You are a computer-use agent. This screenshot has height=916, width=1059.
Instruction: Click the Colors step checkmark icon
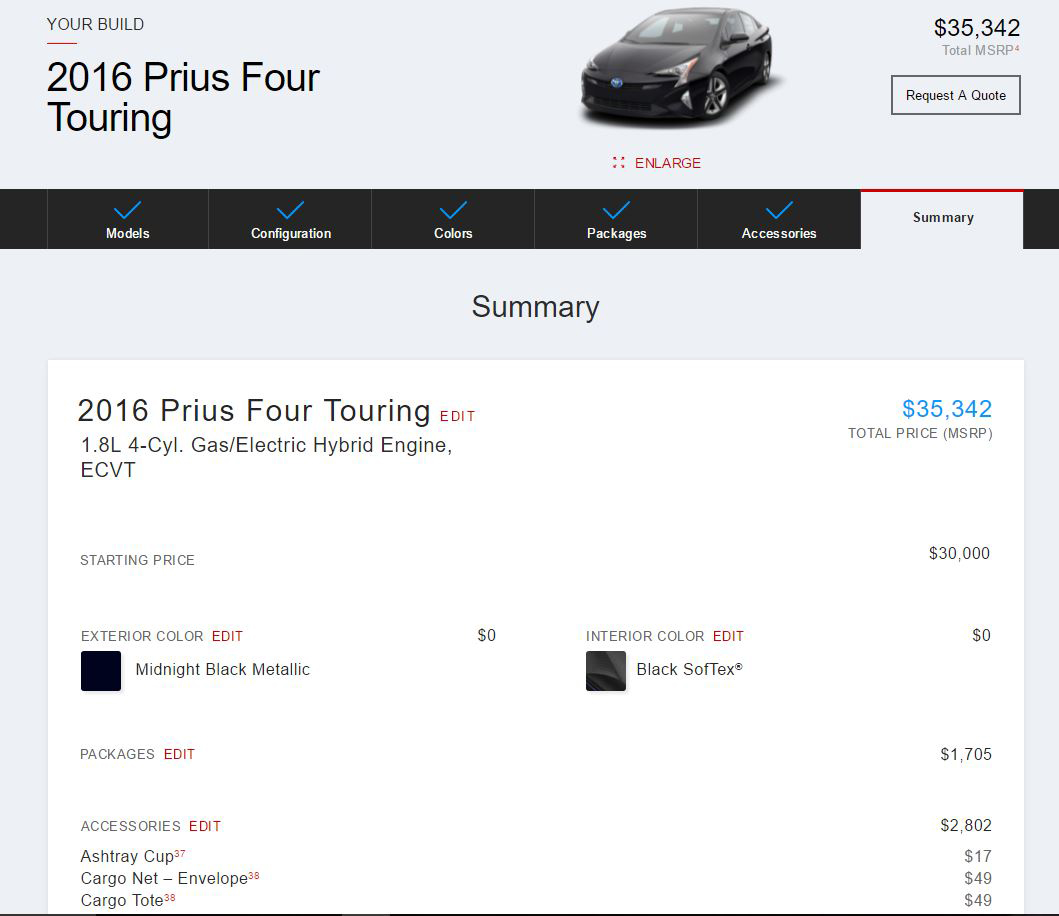click(x=453, y=210)
